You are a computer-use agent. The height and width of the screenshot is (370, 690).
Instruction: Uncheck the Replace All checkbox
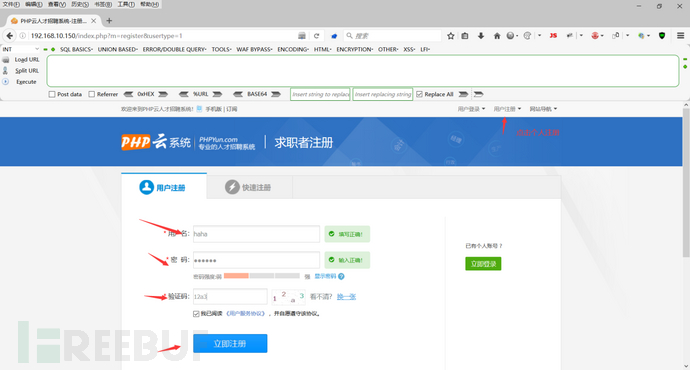click(x=419, y=94)
